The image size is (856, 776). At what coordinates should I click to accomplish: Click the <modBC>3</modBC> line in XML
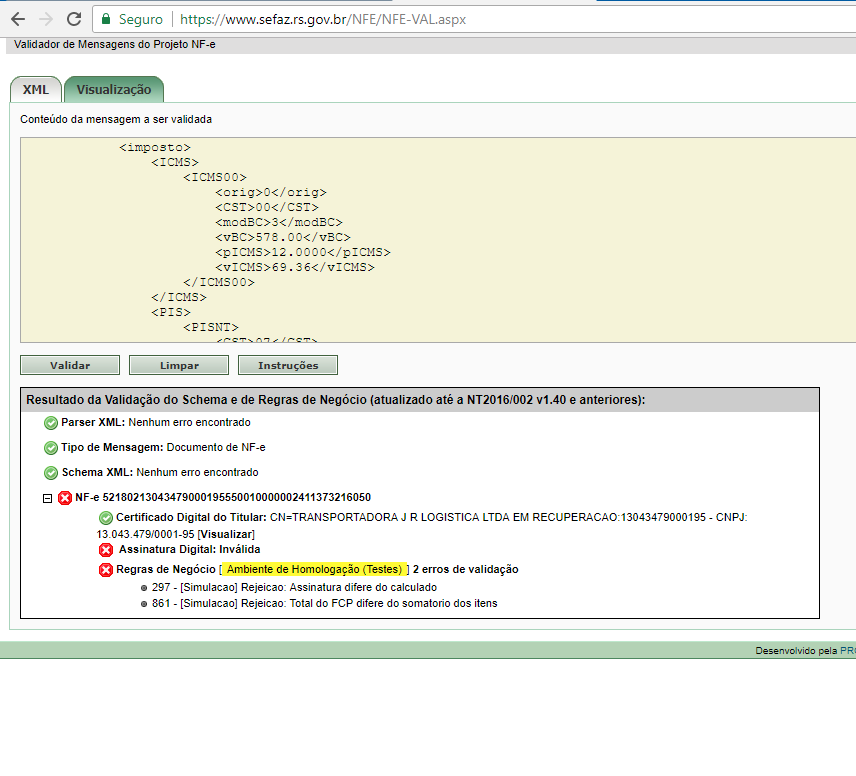tap(278, 222)
